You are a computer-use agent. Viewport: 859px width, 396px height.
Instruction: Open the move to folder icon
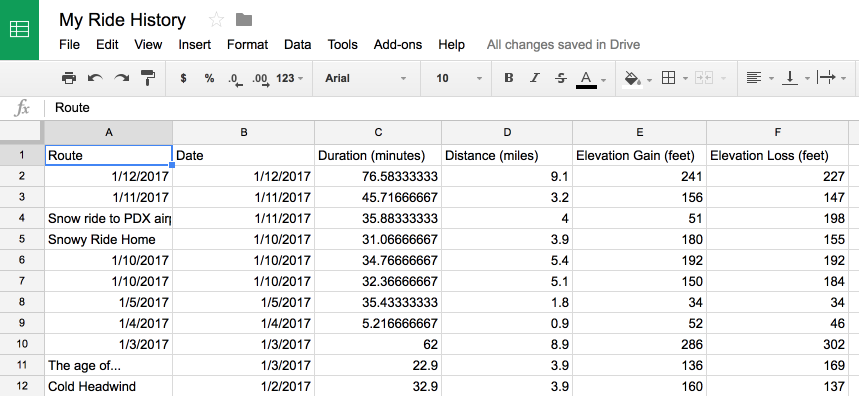click(x=244, y=20)
